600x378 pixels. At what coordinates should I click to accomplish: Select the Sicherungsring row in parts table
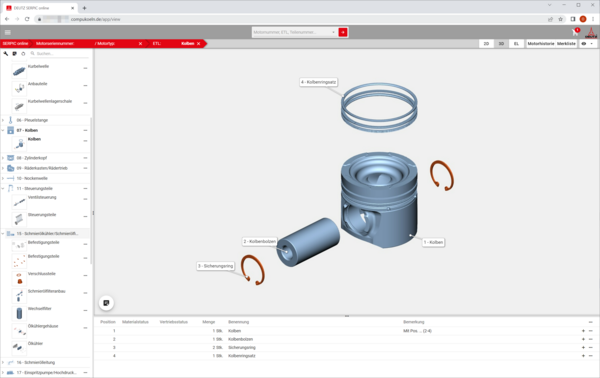point(346,347)
